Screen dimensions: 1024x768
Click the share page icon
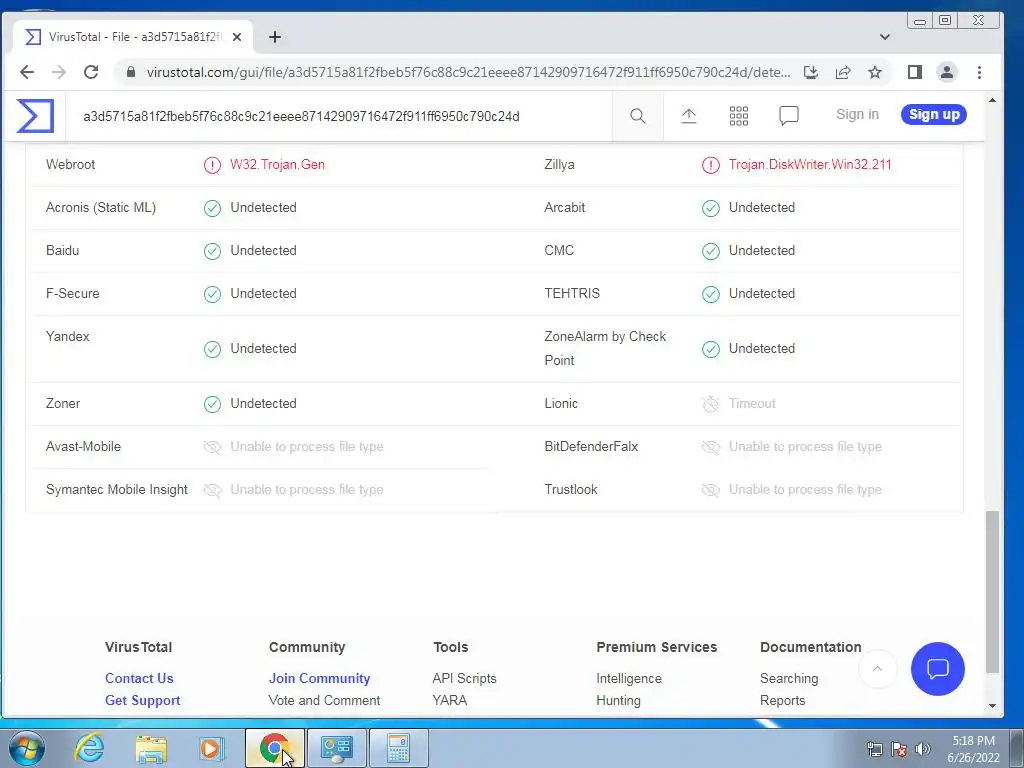843,72
